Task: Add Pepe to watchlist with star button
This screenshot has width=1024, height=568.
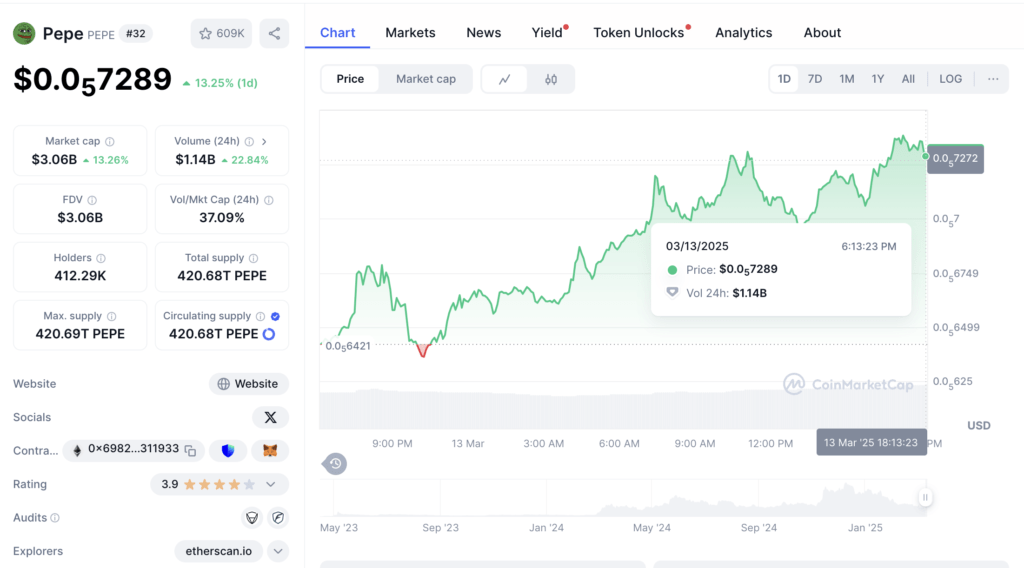Action: pyautogui.click(x=221, y=33)
